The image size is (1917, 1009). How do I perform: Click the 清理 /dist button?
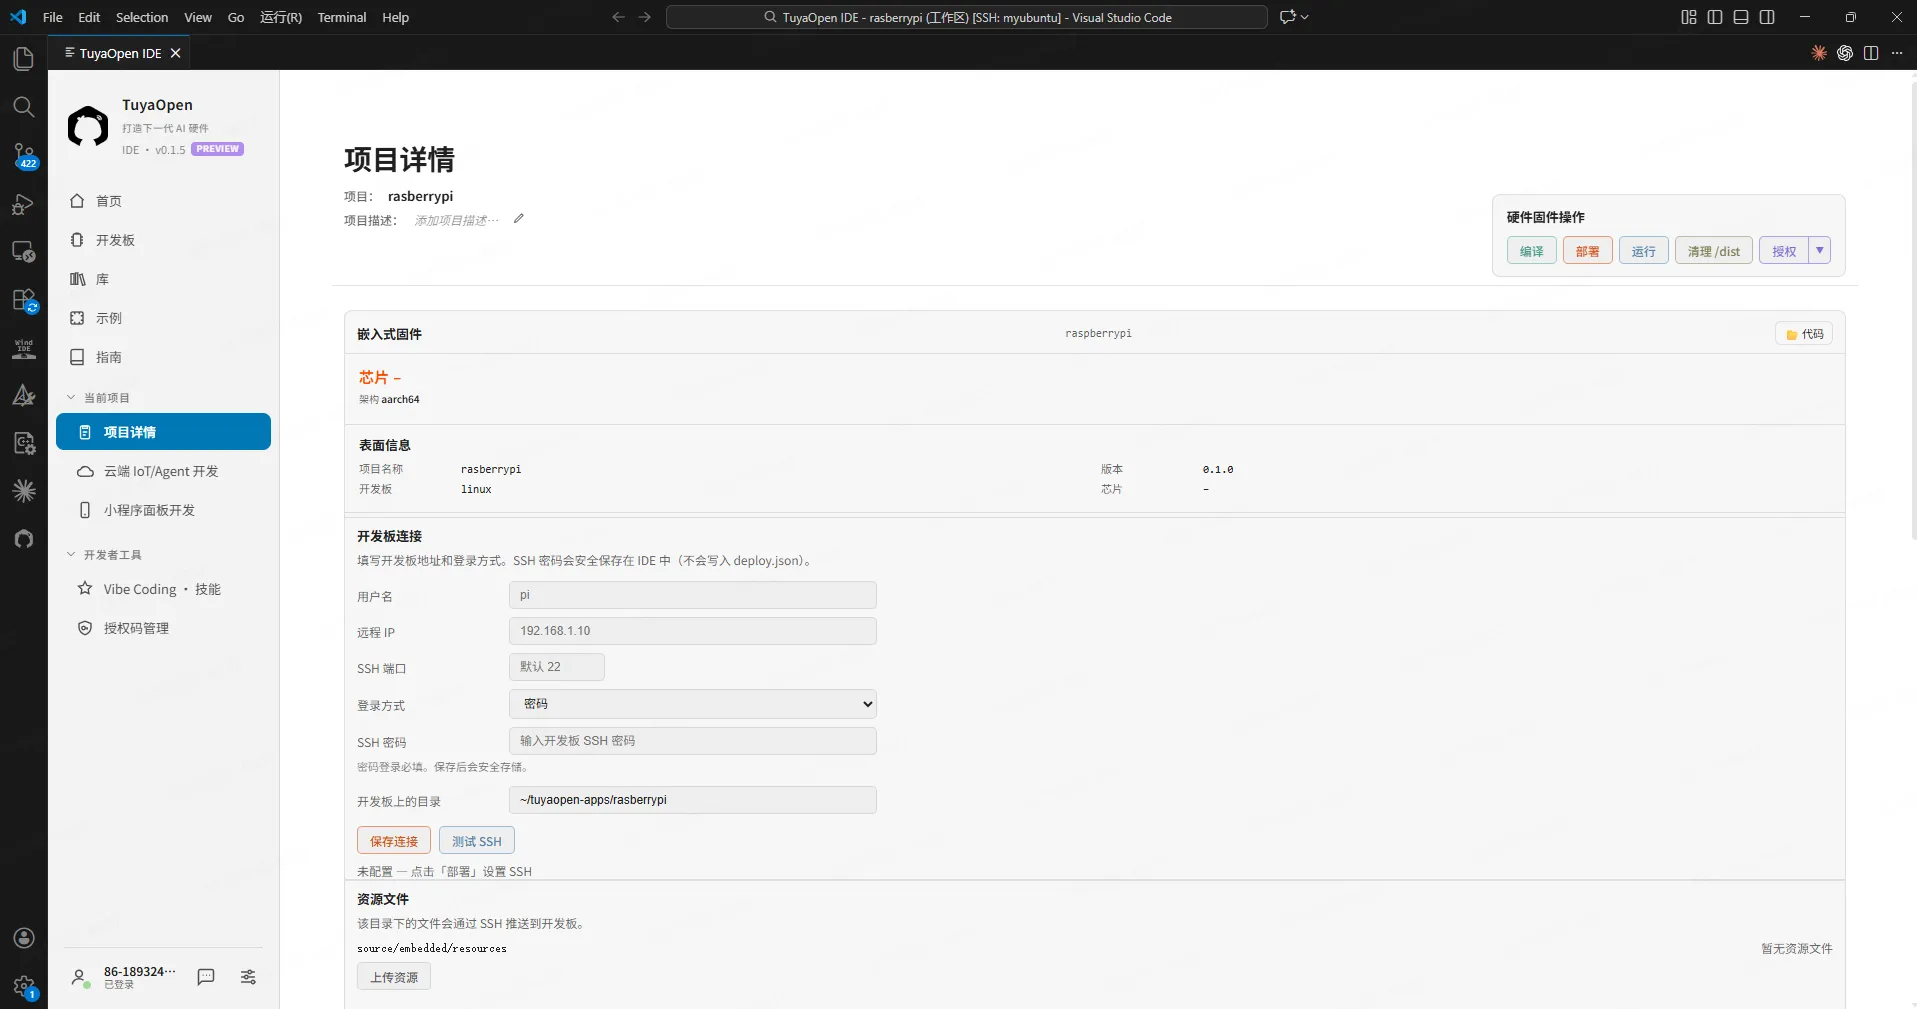coord(1714,251)
